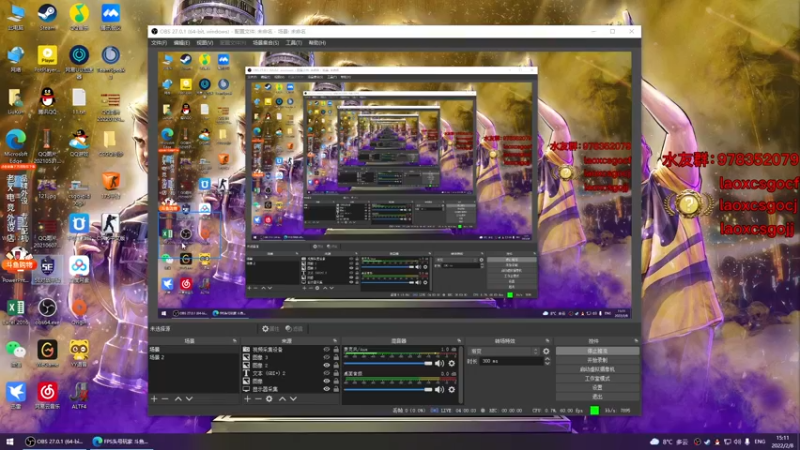Undock the transitions panel via header icon

(x=547, y=341)
